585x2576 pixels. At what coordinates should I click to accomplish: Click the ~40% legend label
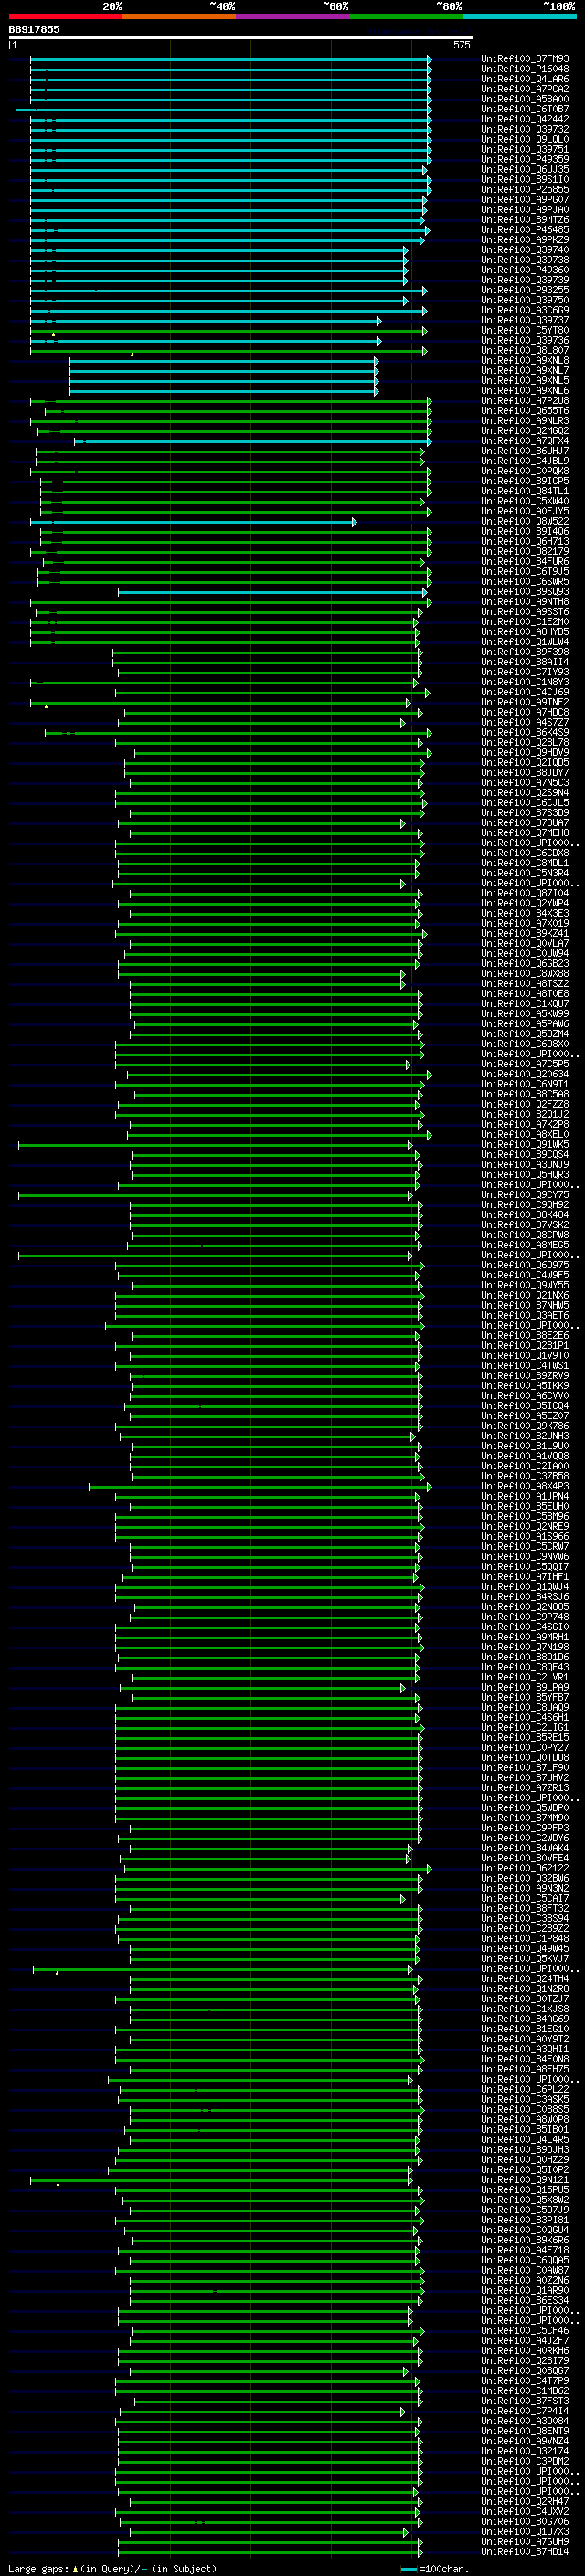(222, 6)
